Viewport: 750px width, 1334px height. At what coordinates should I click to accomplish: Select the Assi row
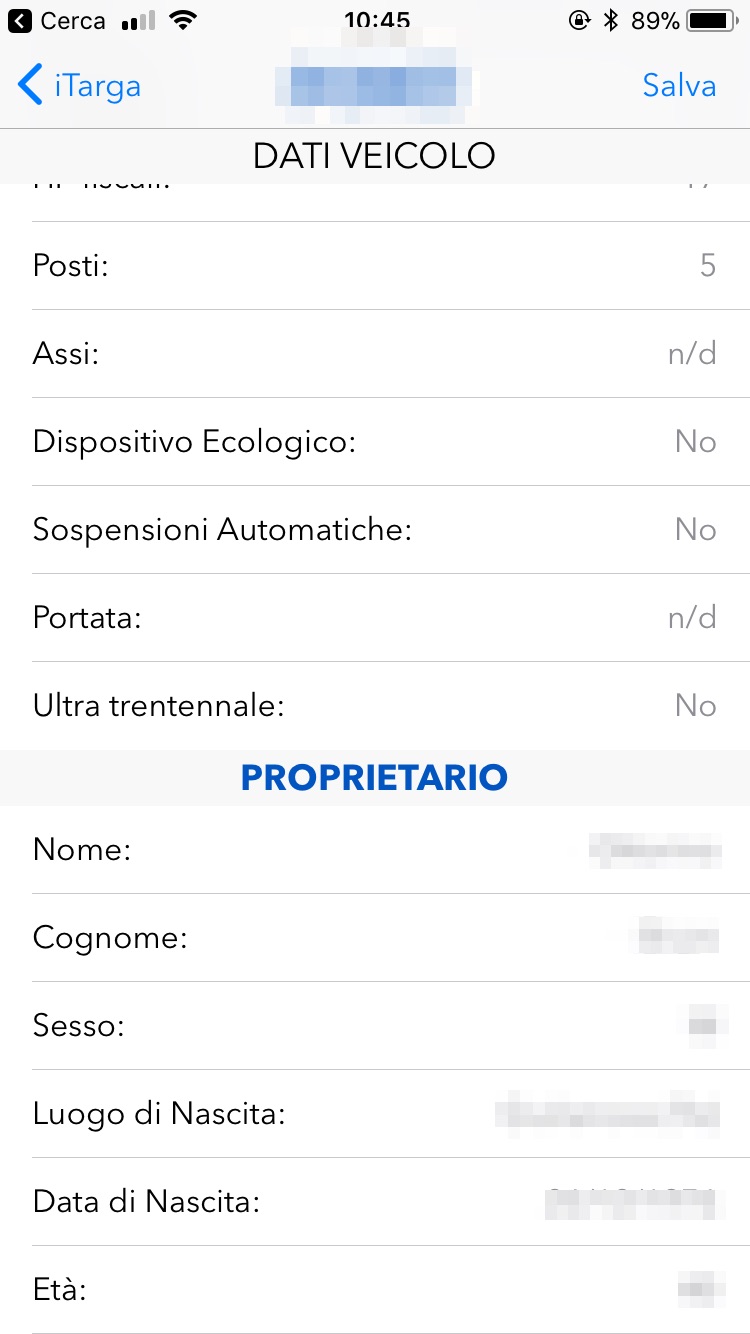(x=375, y=354)
